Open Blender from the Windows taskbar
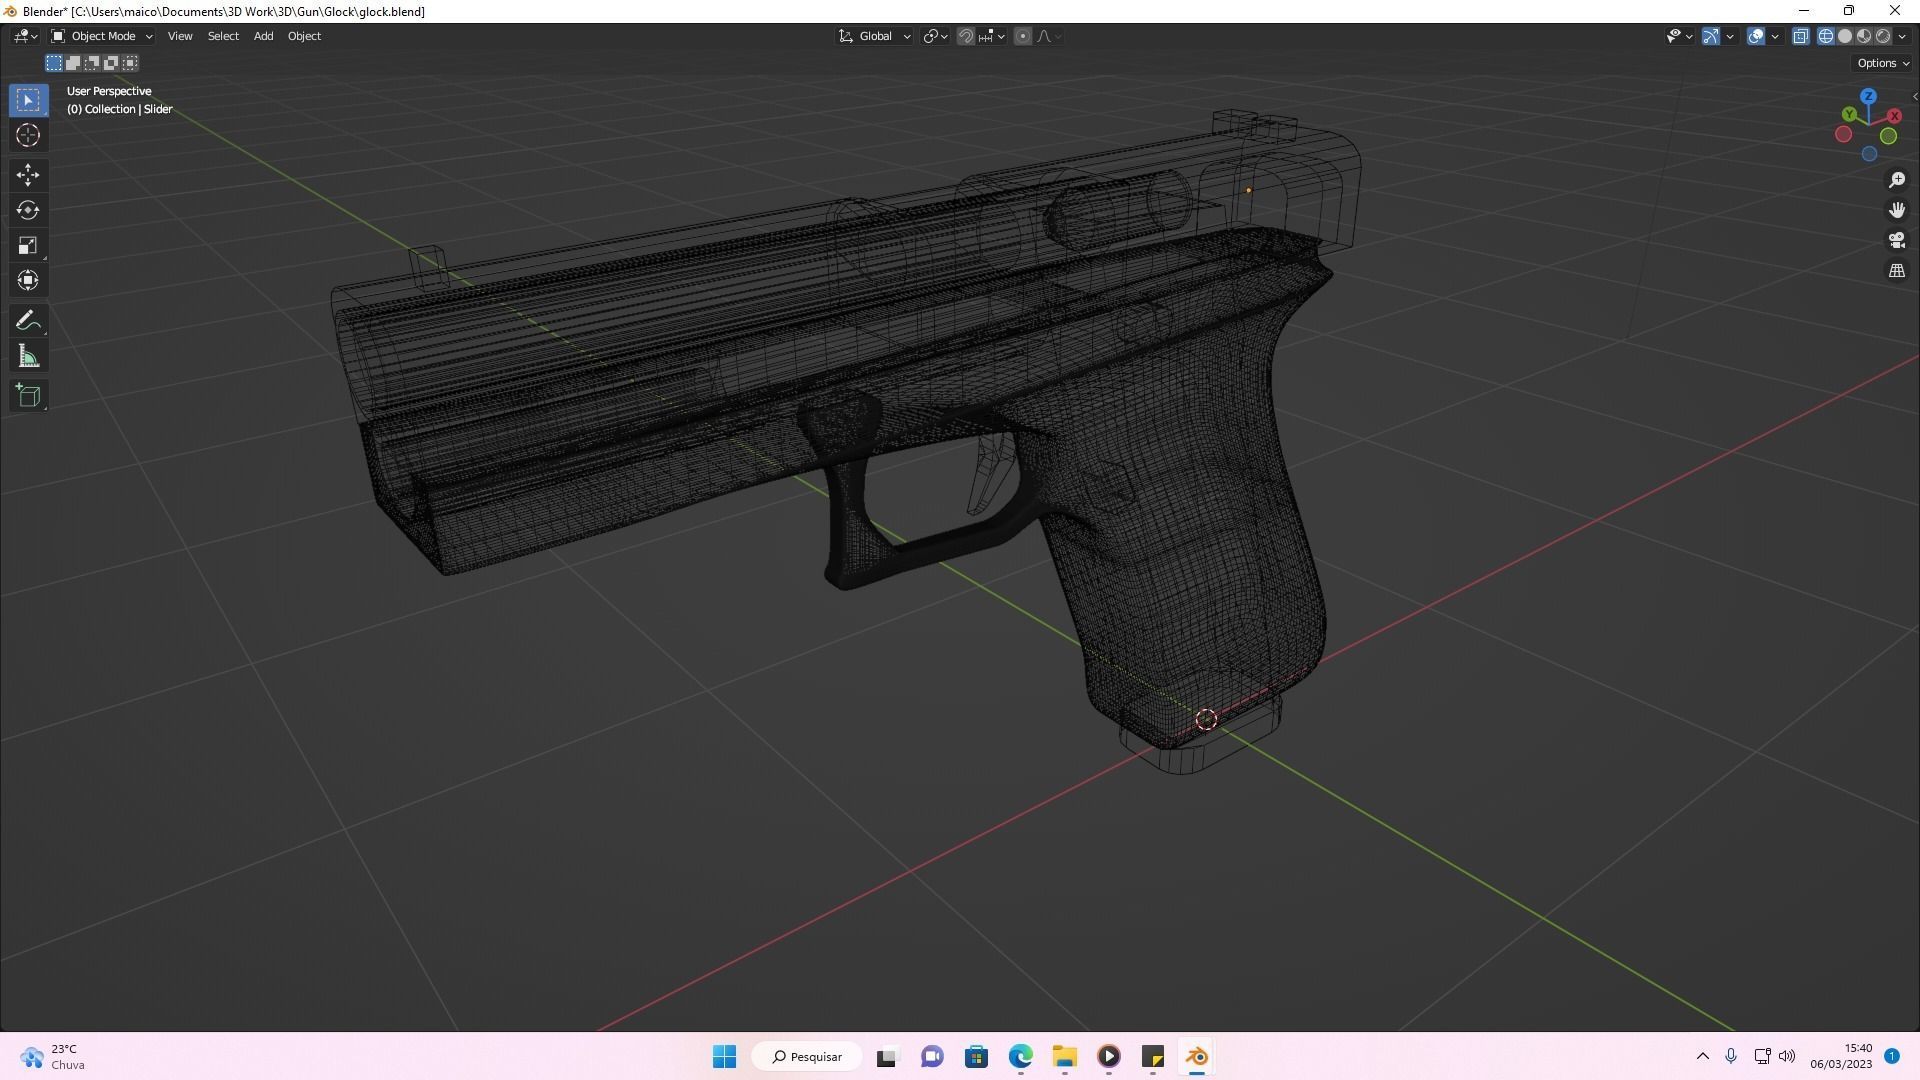Screen dimensions: 1920x1080 pyautogui.click(x=1196, y=1056)
